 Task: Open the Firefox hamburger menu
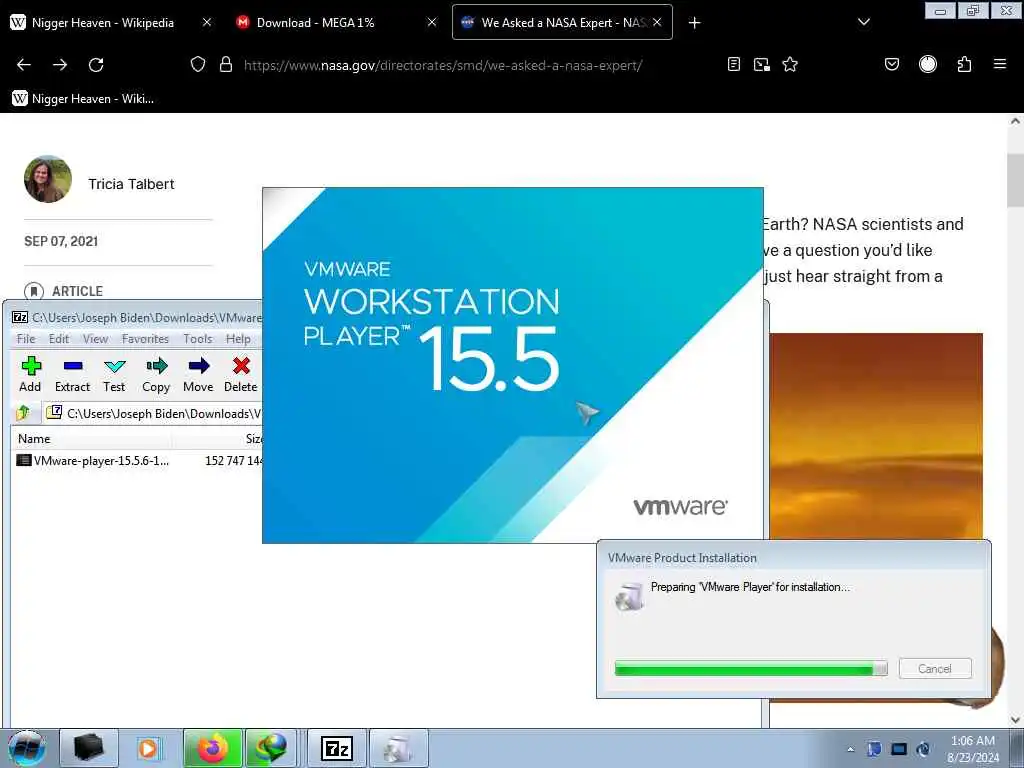(x=1000, y=65)
